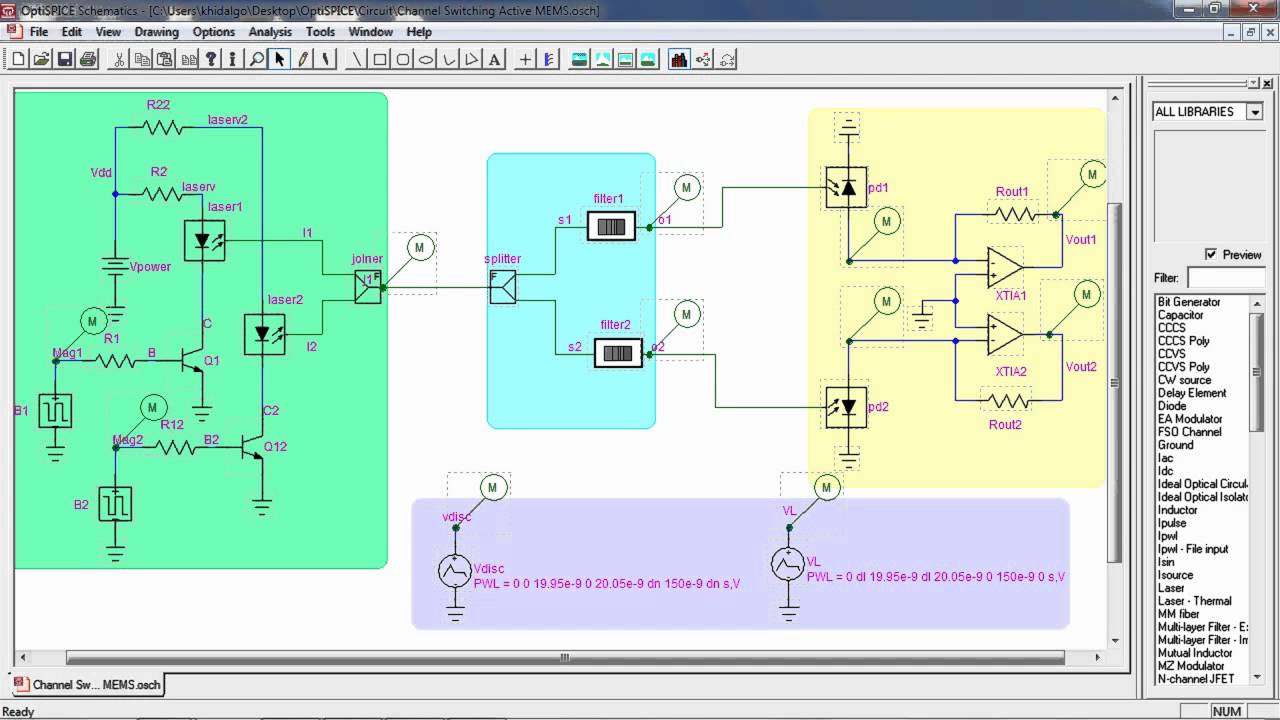Select the line drawing tool
This screenshot has height=720, width=1280.
357,59
